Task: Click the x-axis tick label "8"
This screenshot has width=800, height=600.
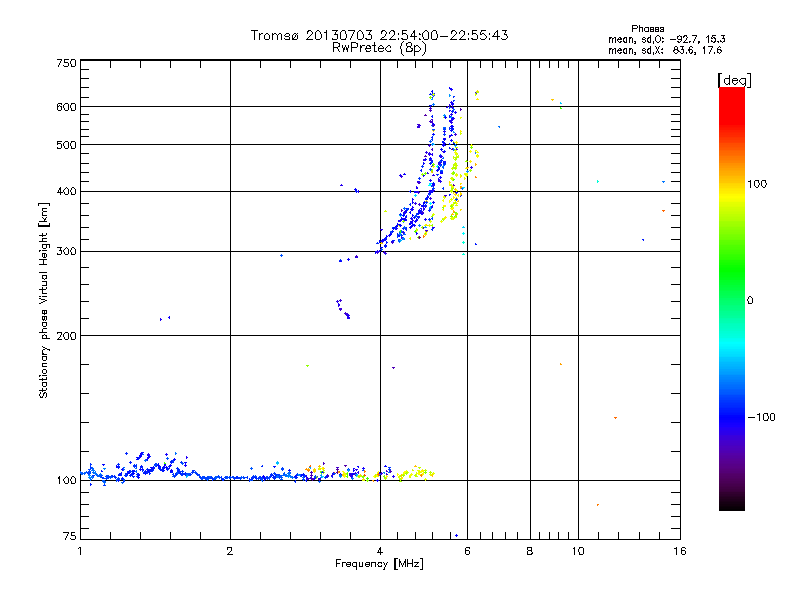Action: 530,551
